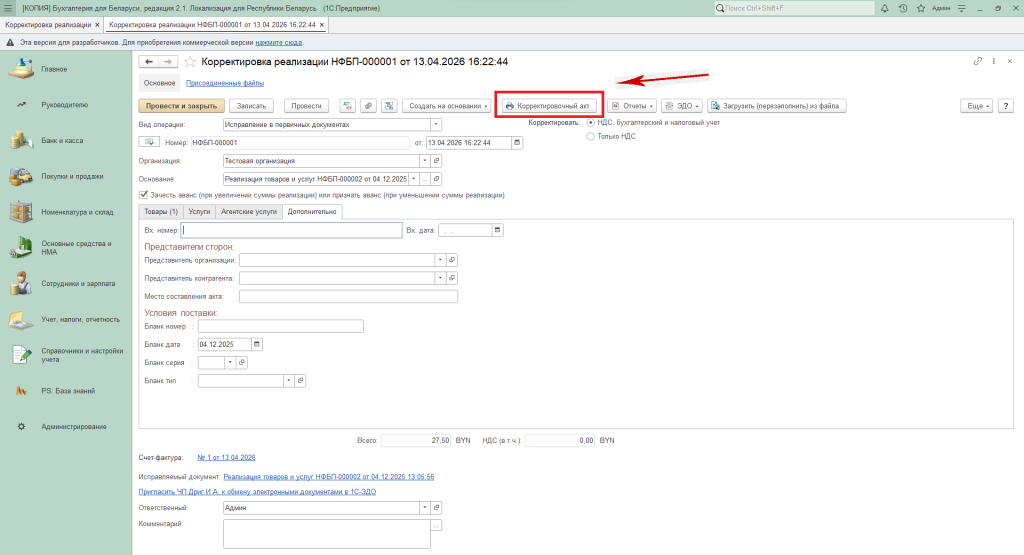Select radio НДС, бухгалтерский и налоговый учет
Screen dimensions: 1024x555
(x=590, y=123)
